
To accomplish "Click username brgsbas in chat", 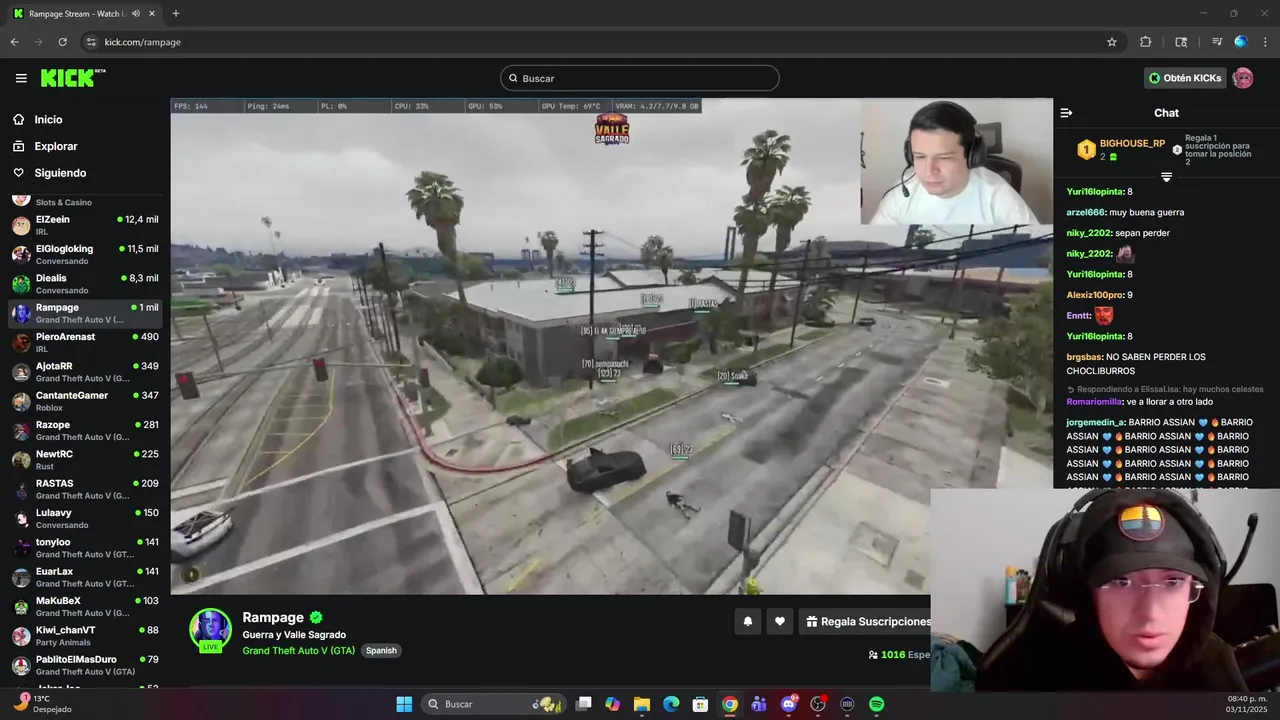I will tap(1085, 357).
